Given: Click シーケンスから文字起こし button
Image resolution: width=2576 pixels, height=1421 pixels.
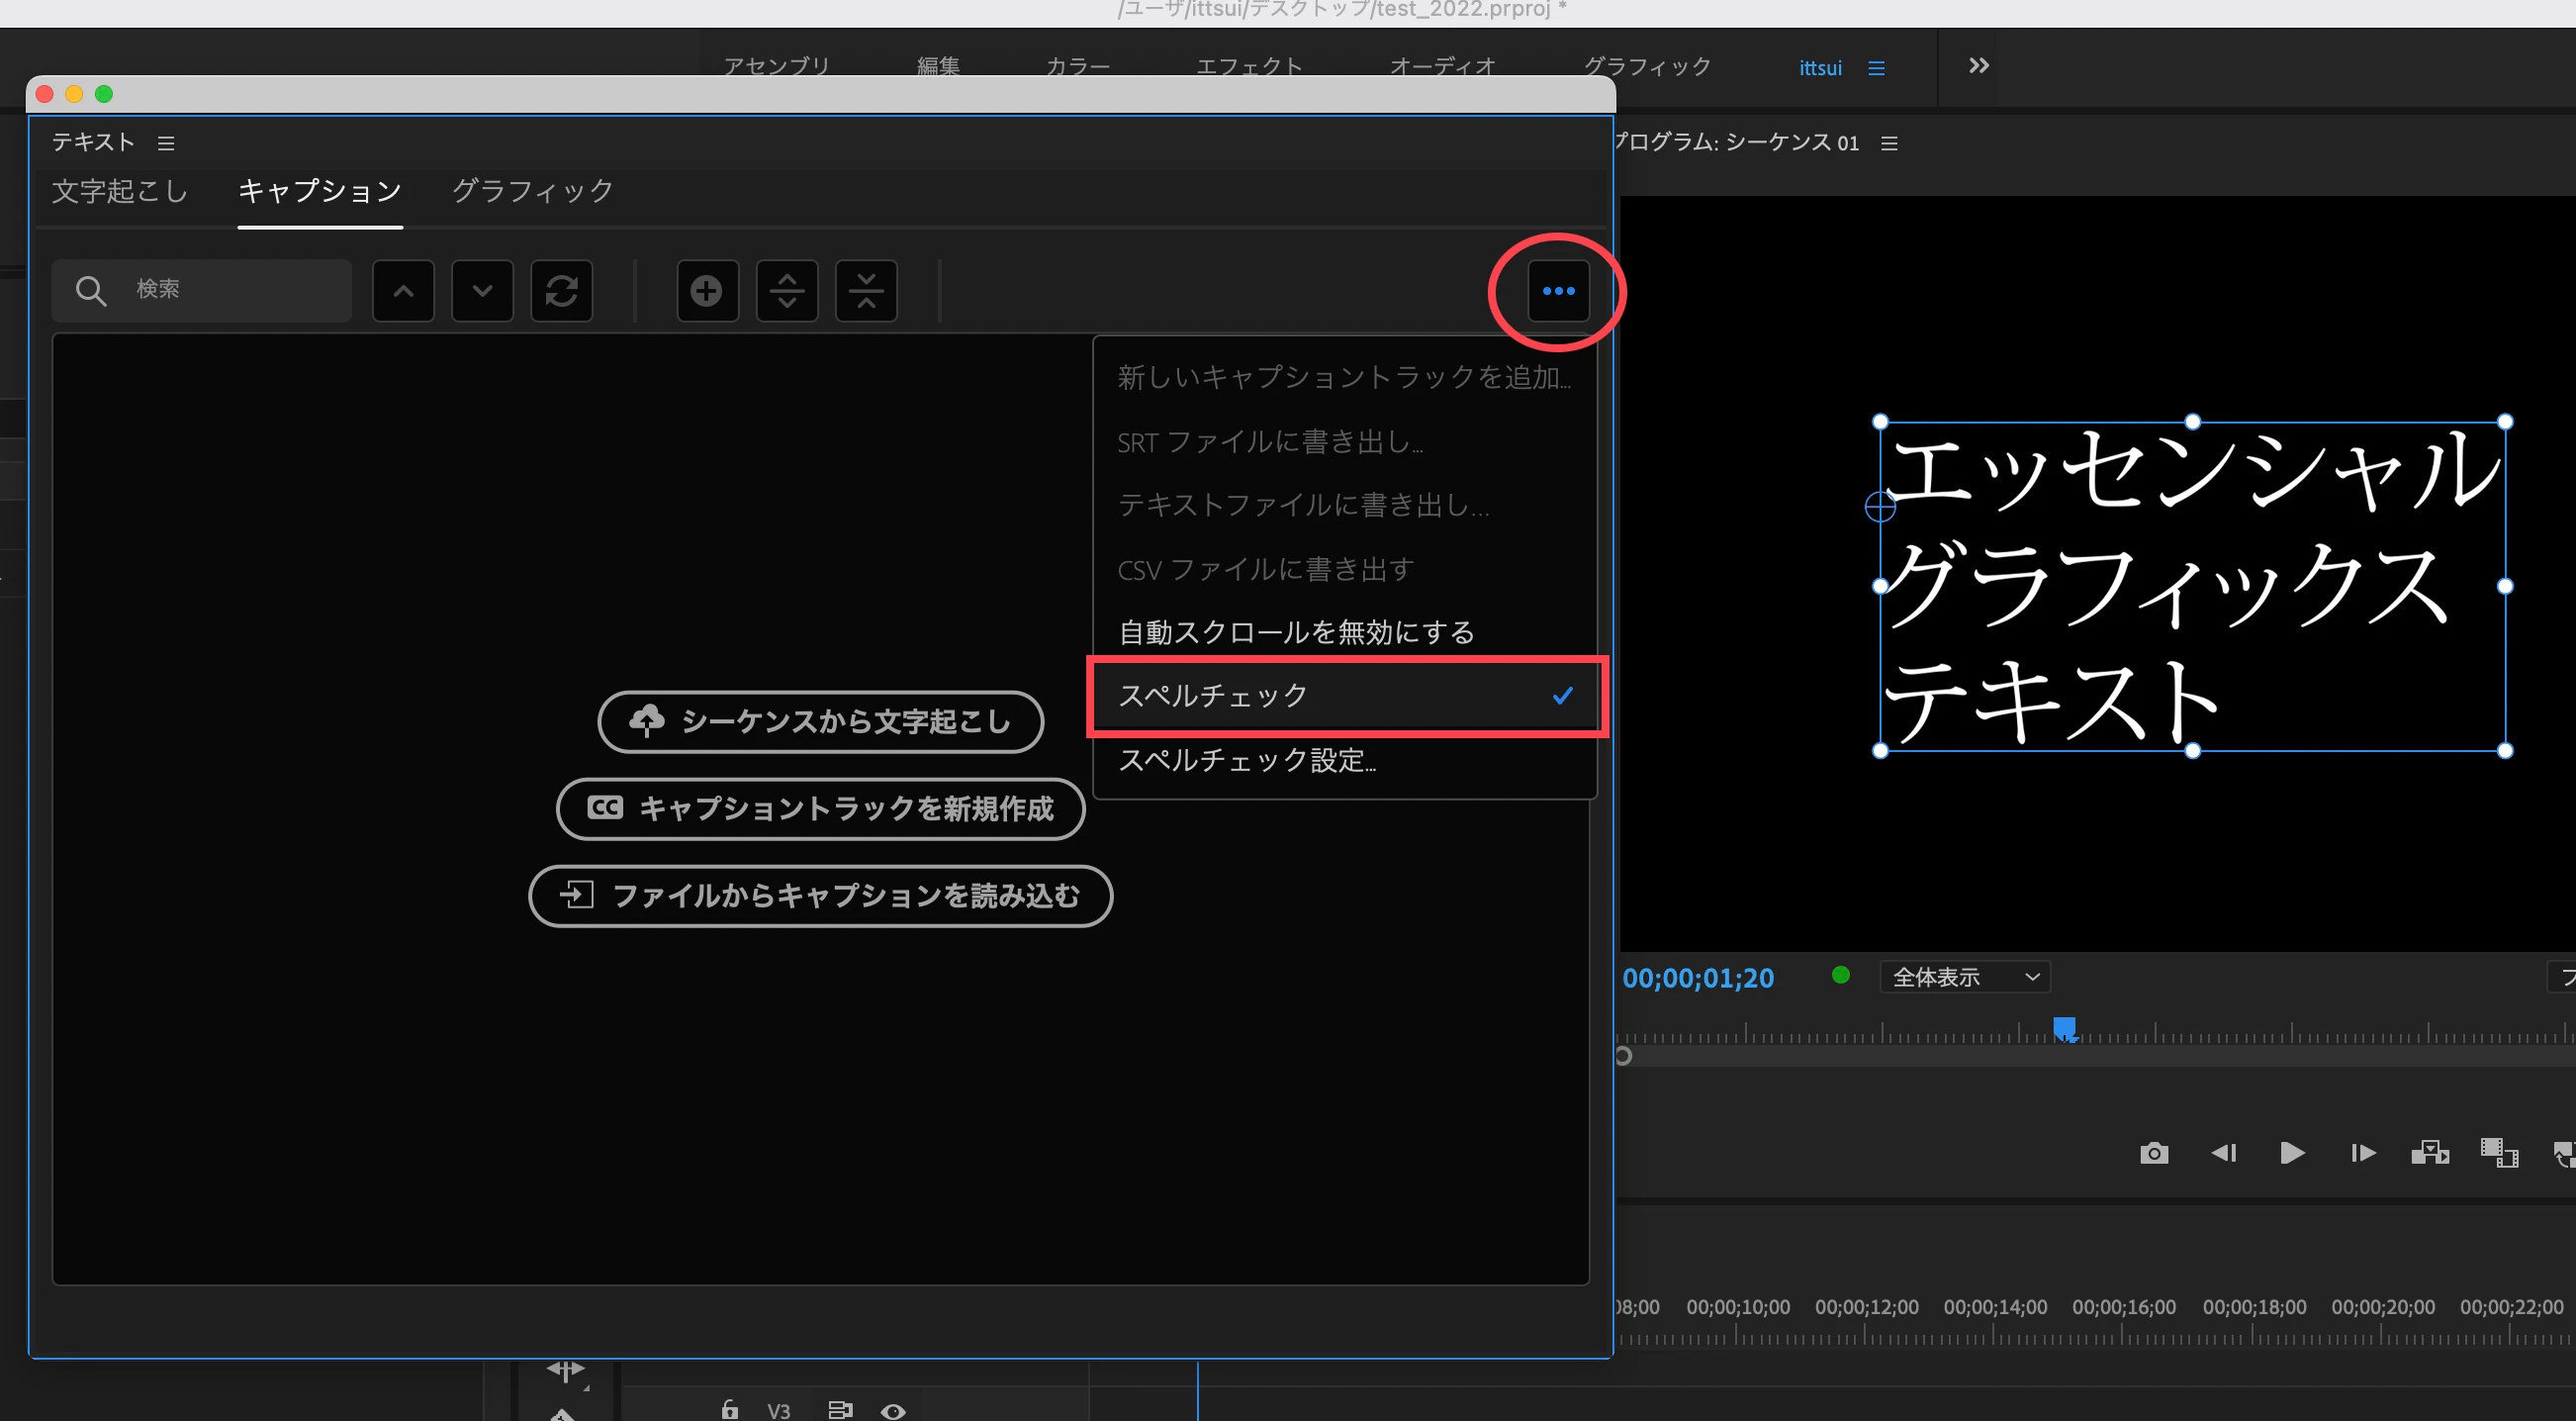Looking at the screenshot, I should [821, 721].
